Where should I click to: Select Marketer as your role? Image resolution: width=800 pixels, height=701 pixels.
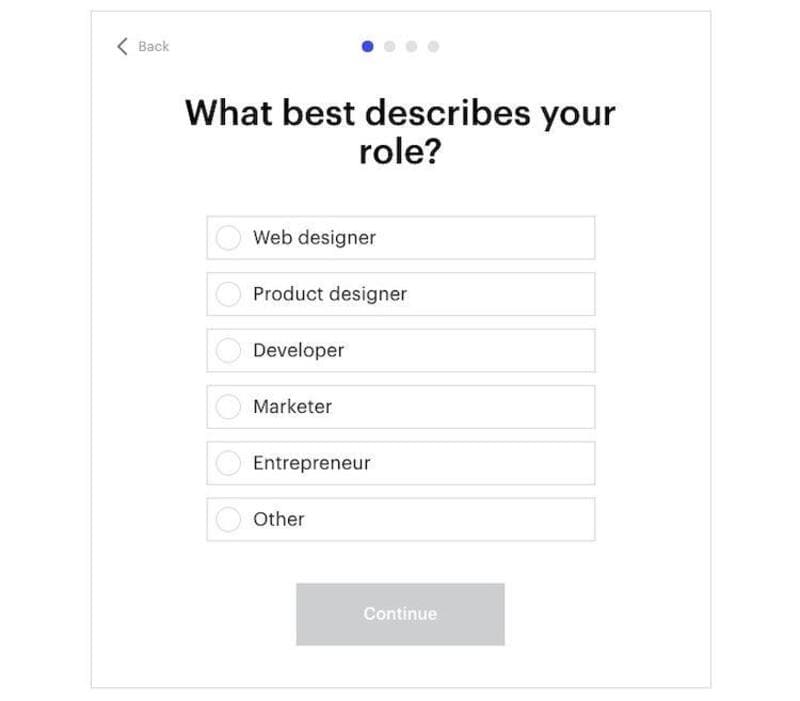coord(228,407)
